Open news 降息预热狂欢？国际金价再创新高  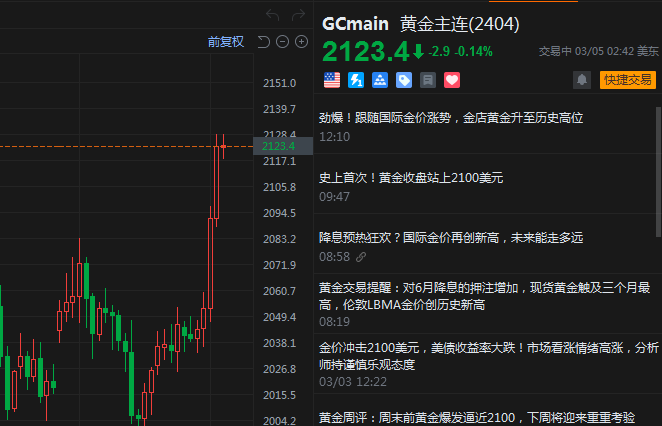click(x=450, y=238)
